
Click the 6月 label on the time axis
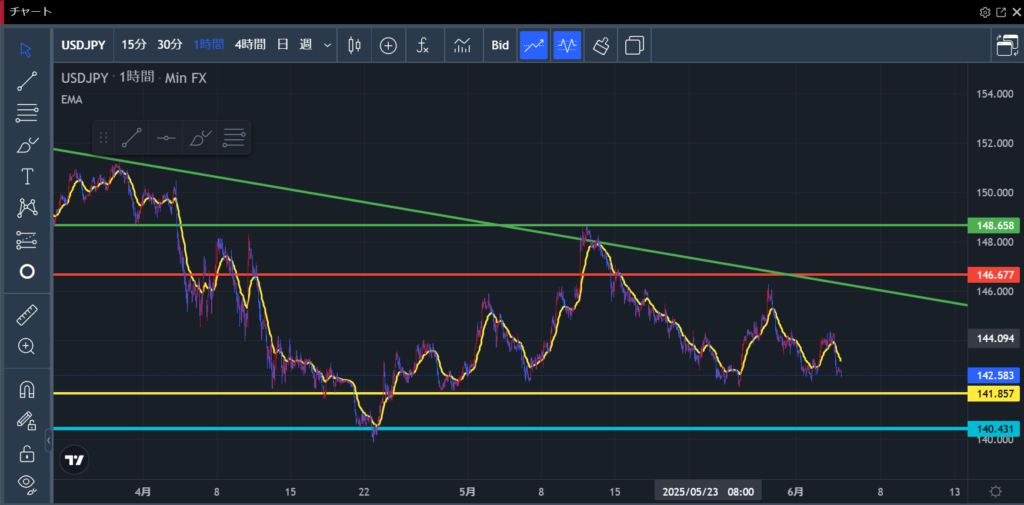point(796,491)
